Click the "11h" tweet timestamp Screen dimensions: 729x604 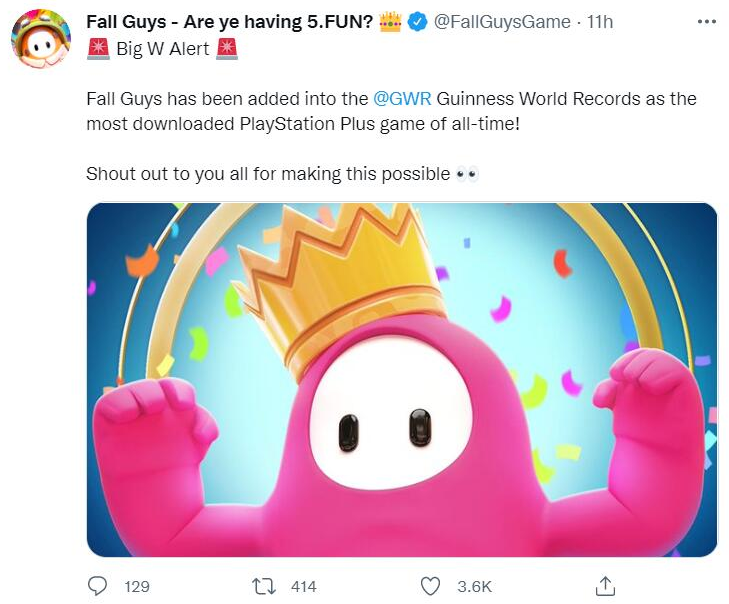click(x=600, y=22)
